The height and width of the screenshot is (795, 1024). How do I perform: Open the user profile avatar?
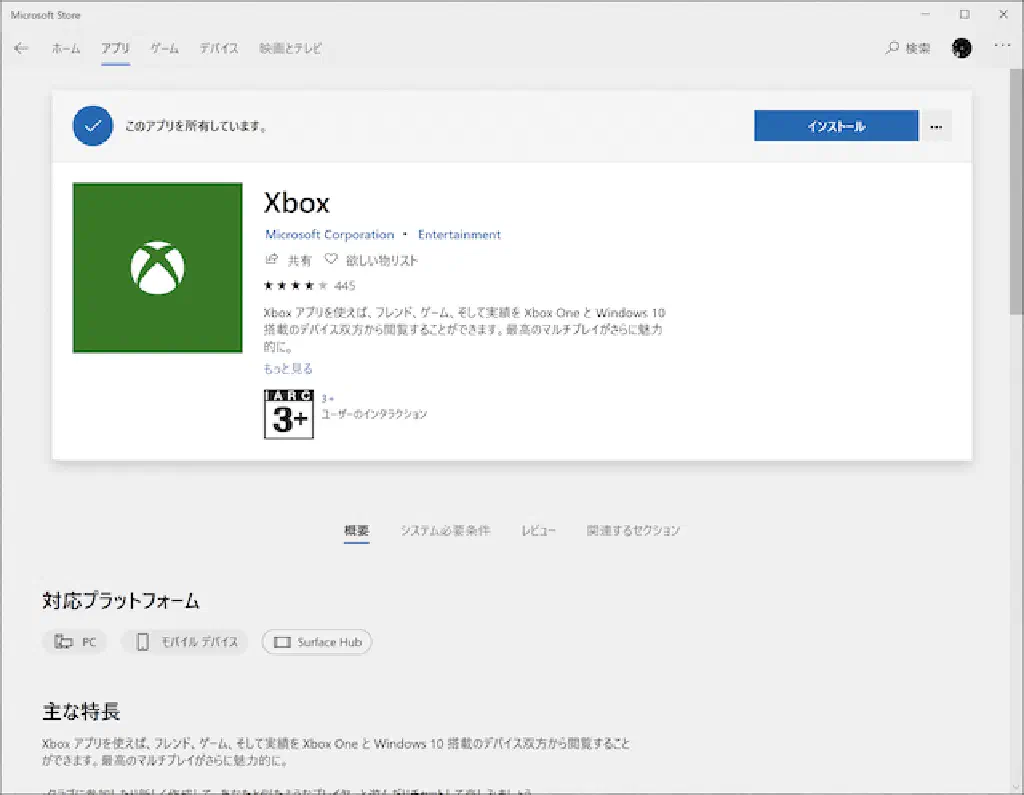pos(962,48)
